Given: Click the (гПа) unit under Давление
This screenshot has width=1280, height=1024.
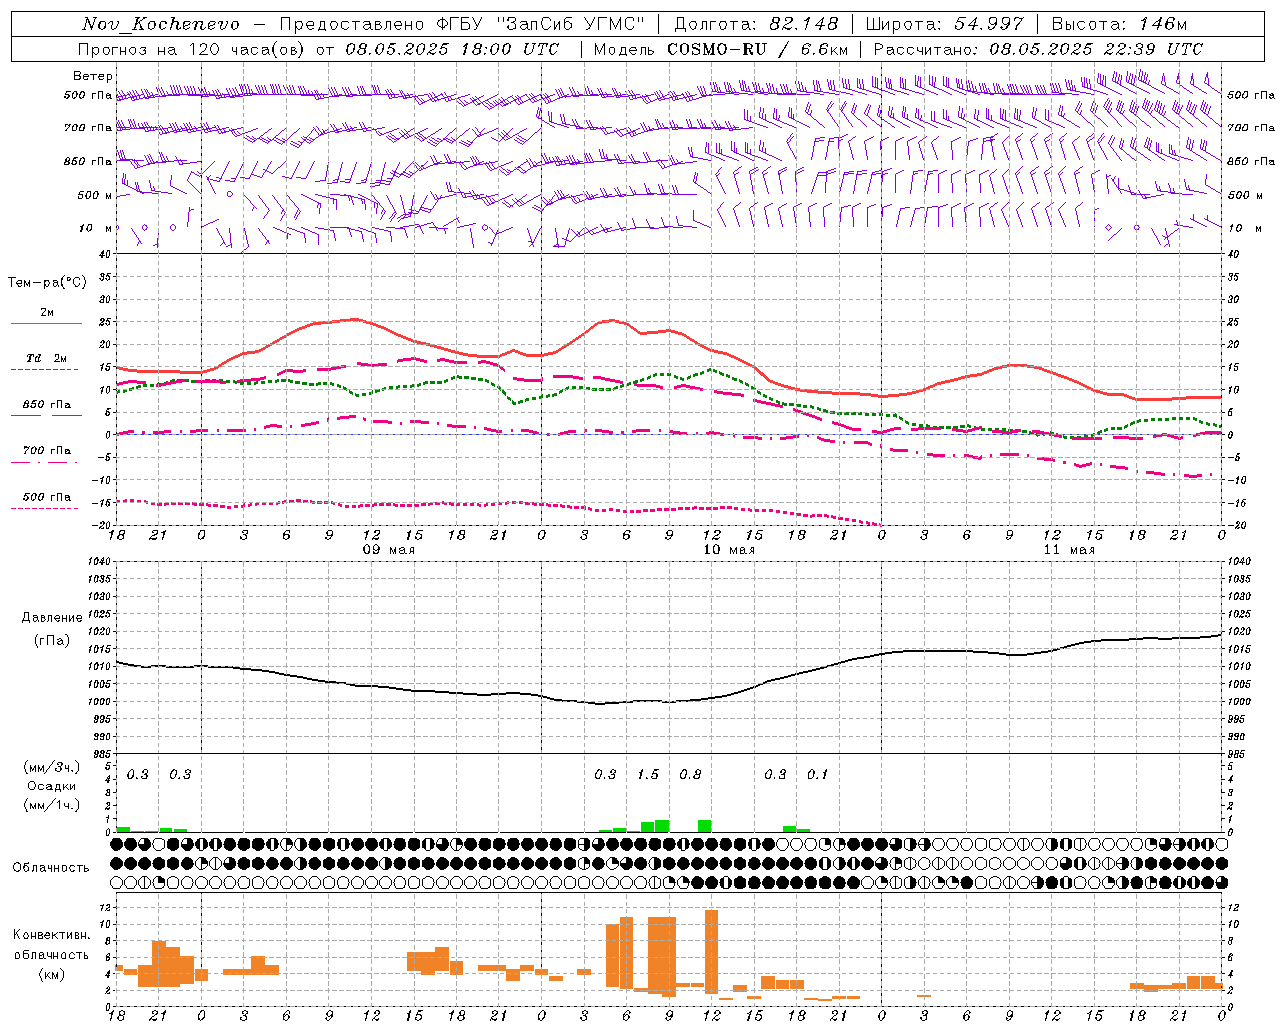Looking at the screenshot, I should (52, 641).
